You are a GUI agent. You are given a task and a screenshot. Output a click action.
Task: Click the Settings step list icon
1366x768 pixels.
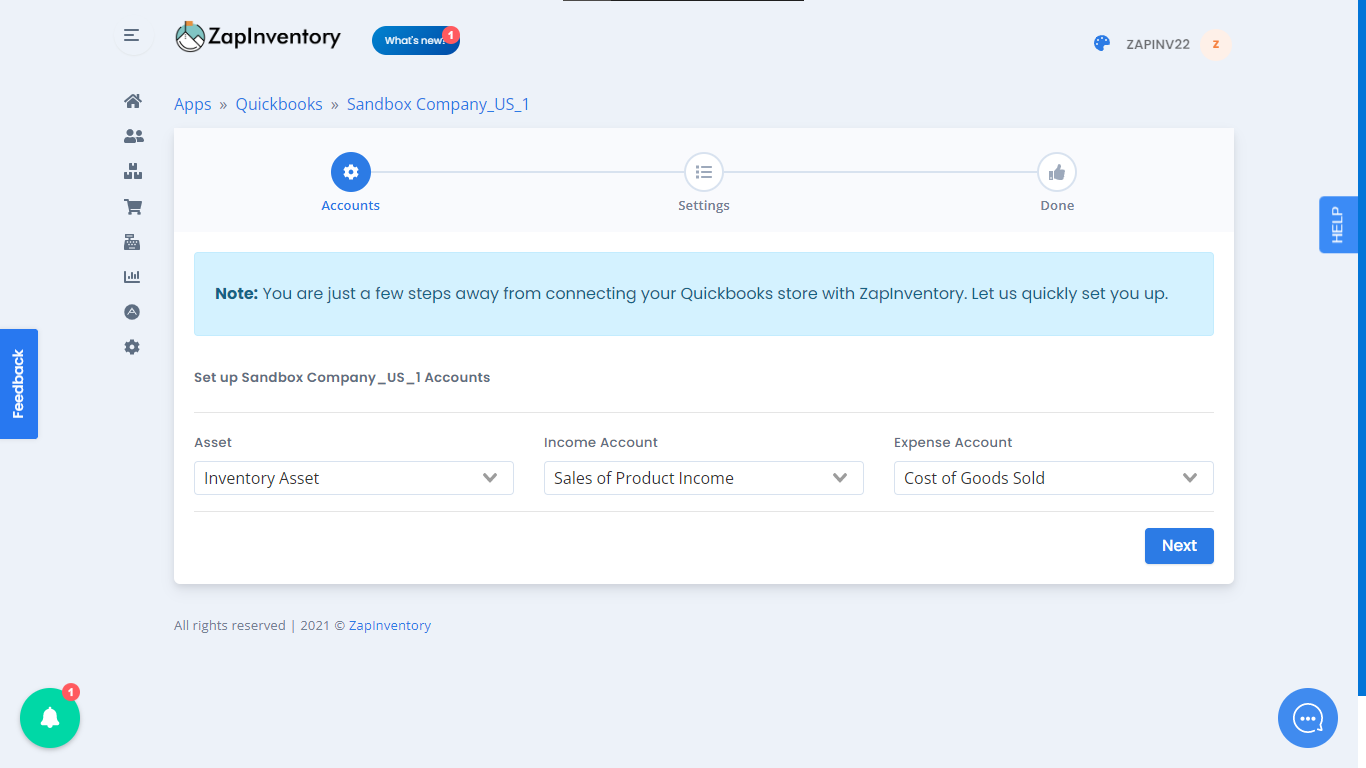(704, 172)
